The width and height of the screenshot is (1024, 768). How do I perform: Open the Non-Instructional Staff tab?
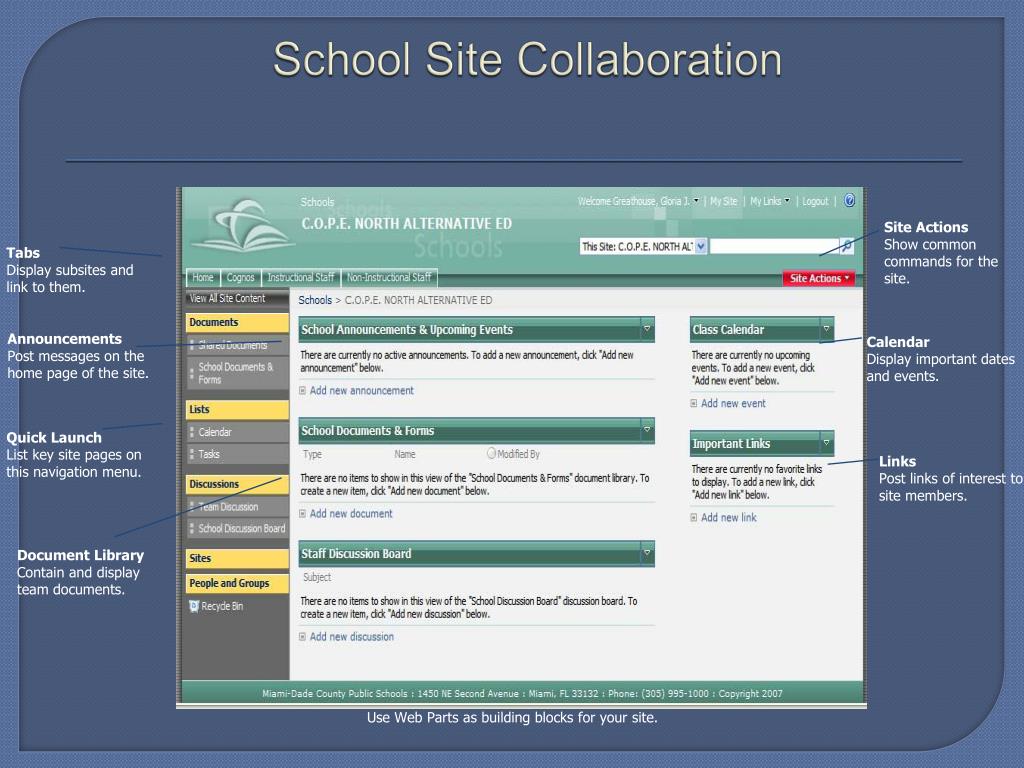[389, 278]
